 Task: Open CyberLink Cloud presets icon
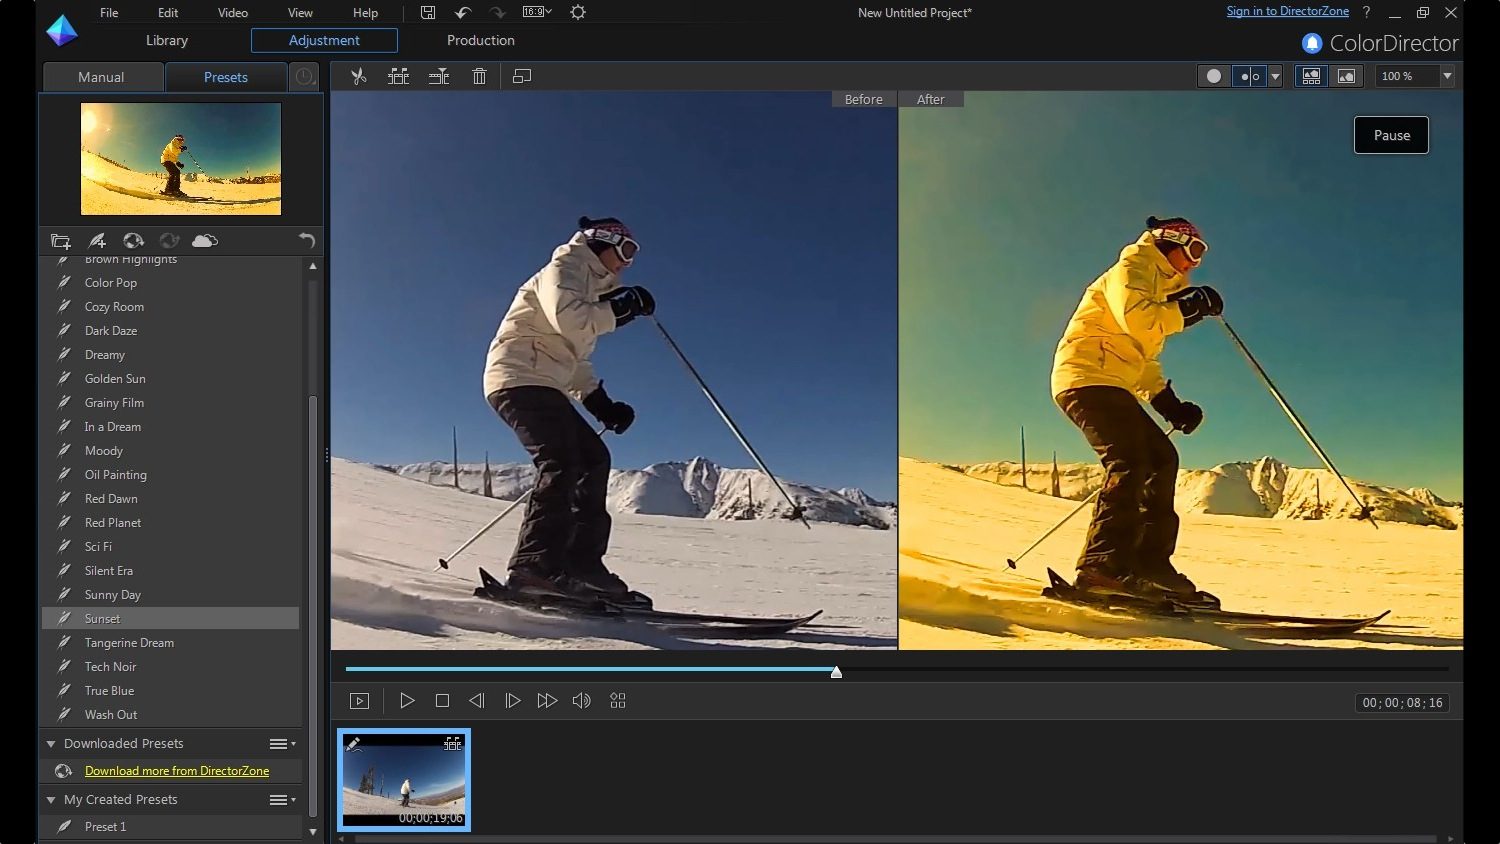pos(205,241)
